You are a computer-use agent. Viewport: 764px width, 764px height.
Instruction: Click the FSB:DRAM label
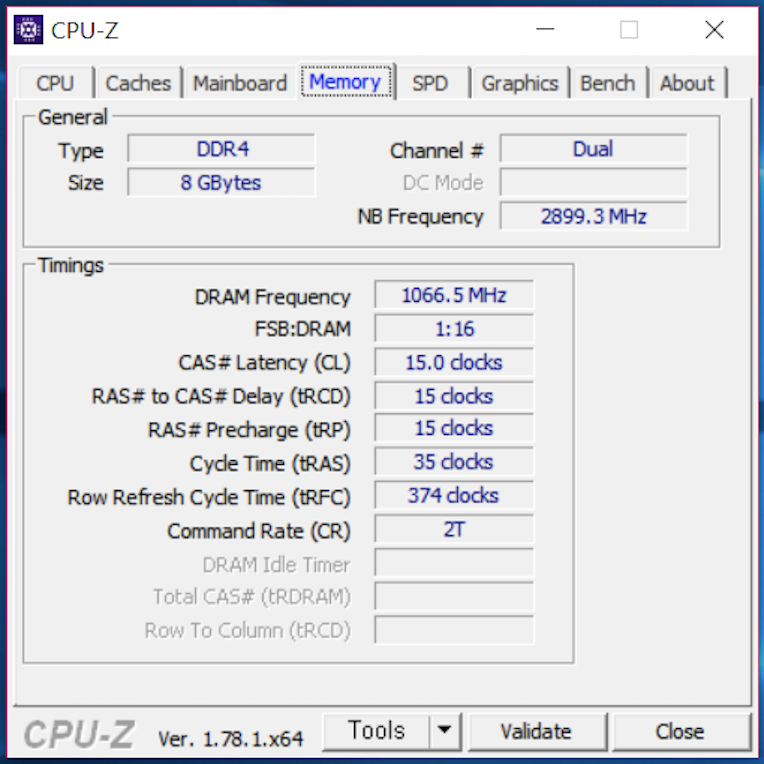303,329
